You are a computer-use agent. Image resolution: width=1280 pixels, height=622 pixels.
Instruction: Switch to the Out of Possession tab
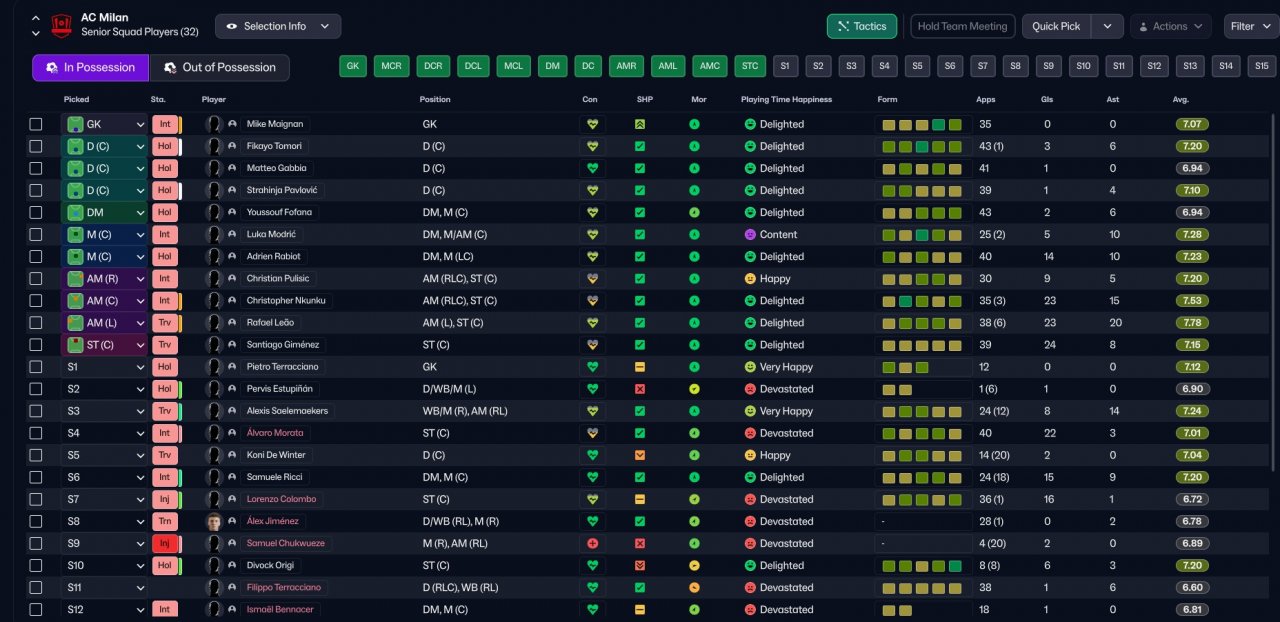[x=219, y=67]
